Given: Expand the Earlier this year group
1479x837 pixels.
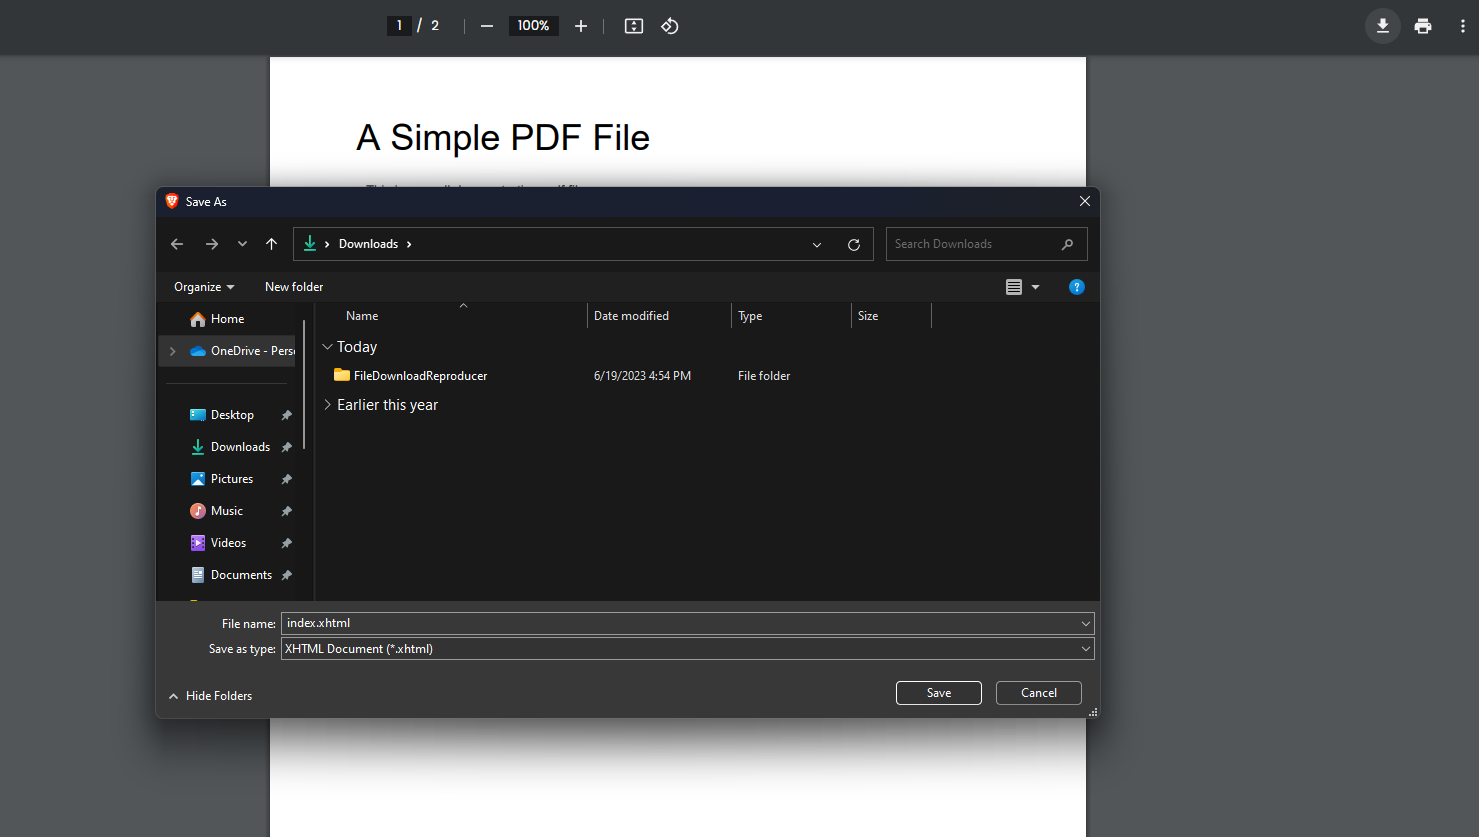Looking at the screenshot, I should pyautogui.click(x=328, y=404).
